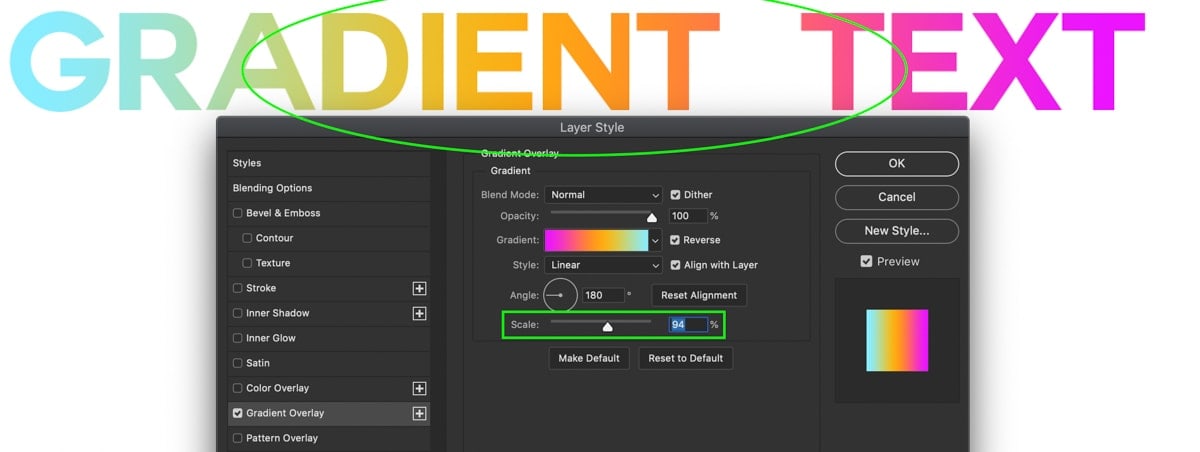Enable the Bevel & Emboss checkbox

point(237,213)
